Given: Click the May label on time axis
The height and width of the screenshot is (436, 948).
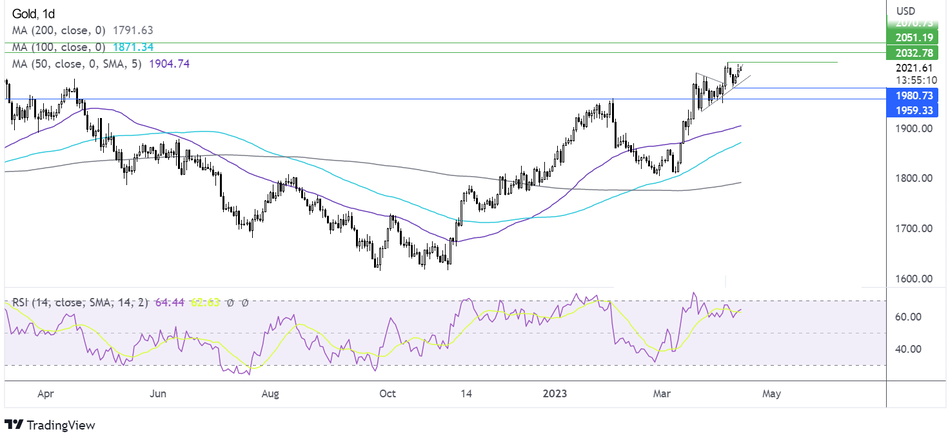Looking at the screenshot, I should 771,394.
